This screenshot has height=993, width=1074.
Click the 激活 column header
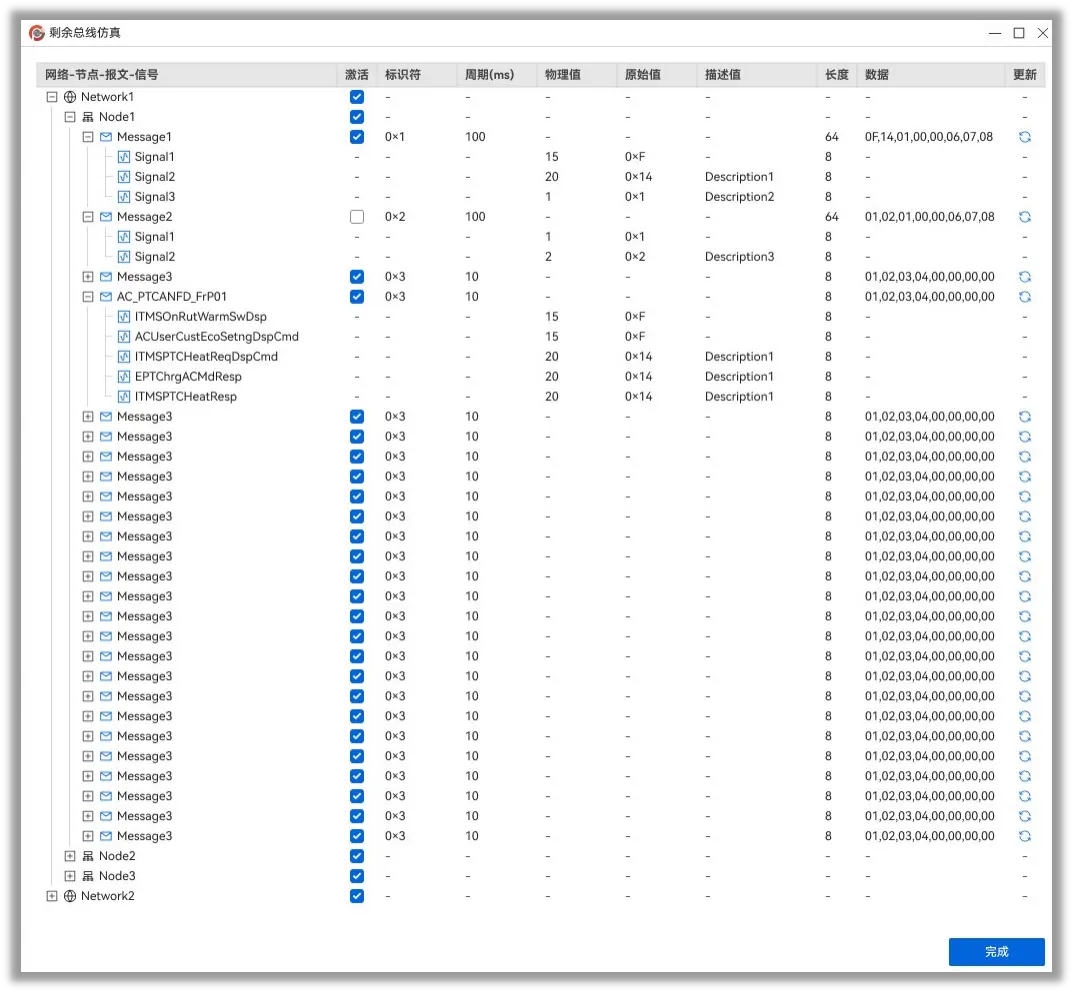click(x=357, y=75)
